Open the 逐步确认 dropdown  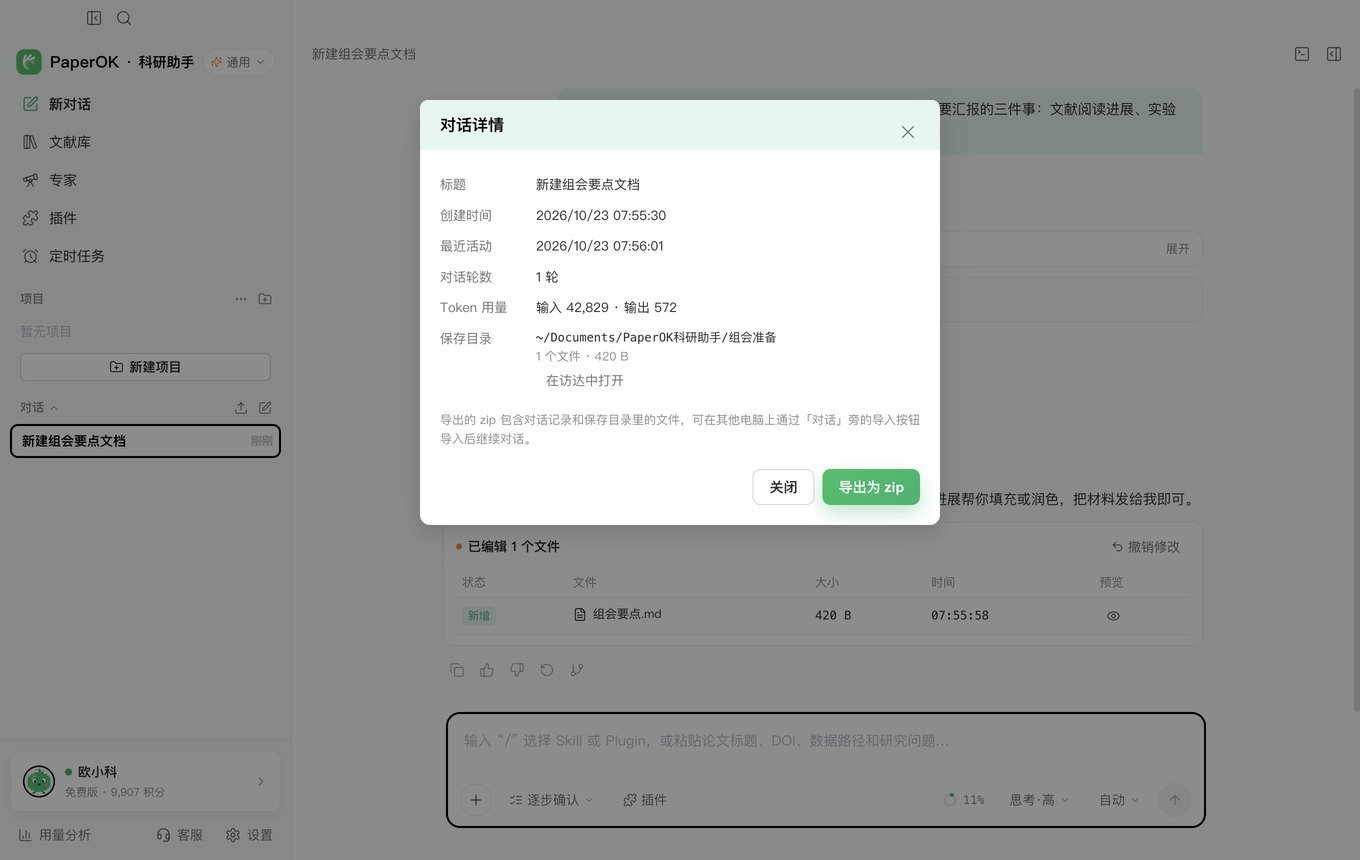coord(551,800)
